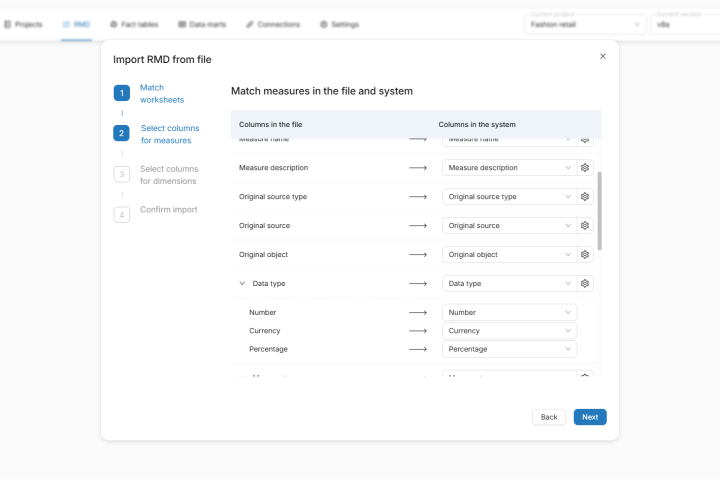Open gear settings for Data type row
The height and width of the screenshot is (480, 720).
point(585,284)
